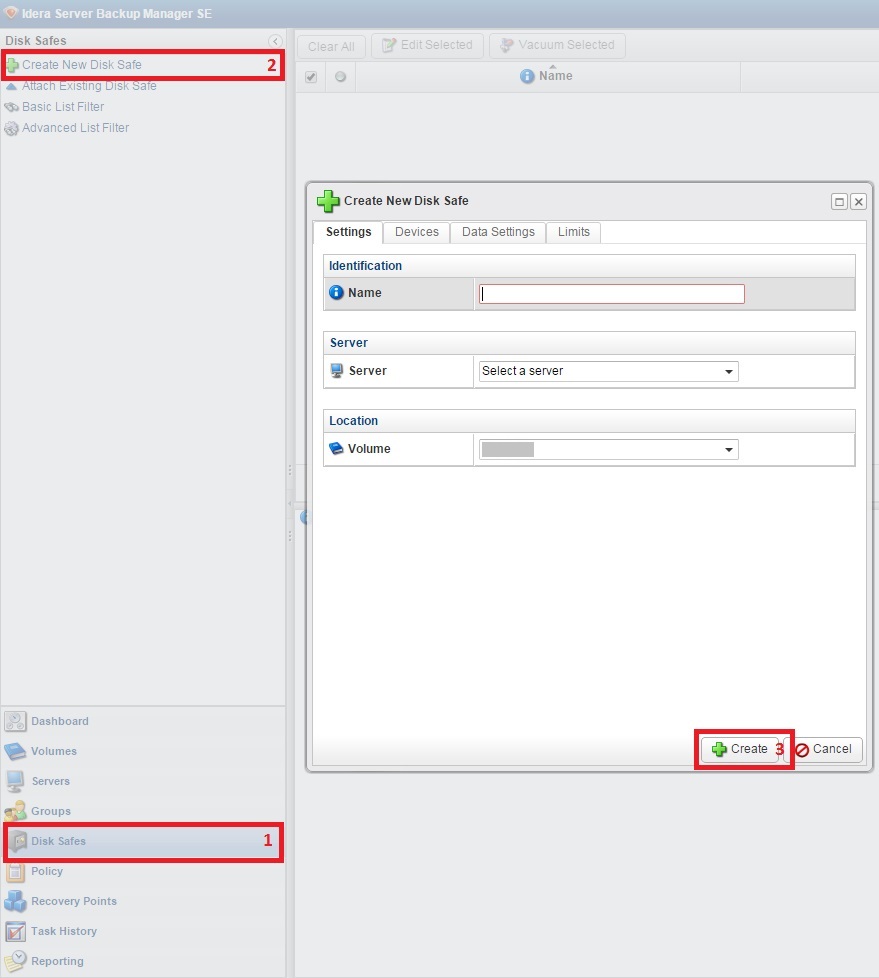This screenshot has height=978, width=879.
Task: Click the Idera shield logo icon
Action: point(11,13)
